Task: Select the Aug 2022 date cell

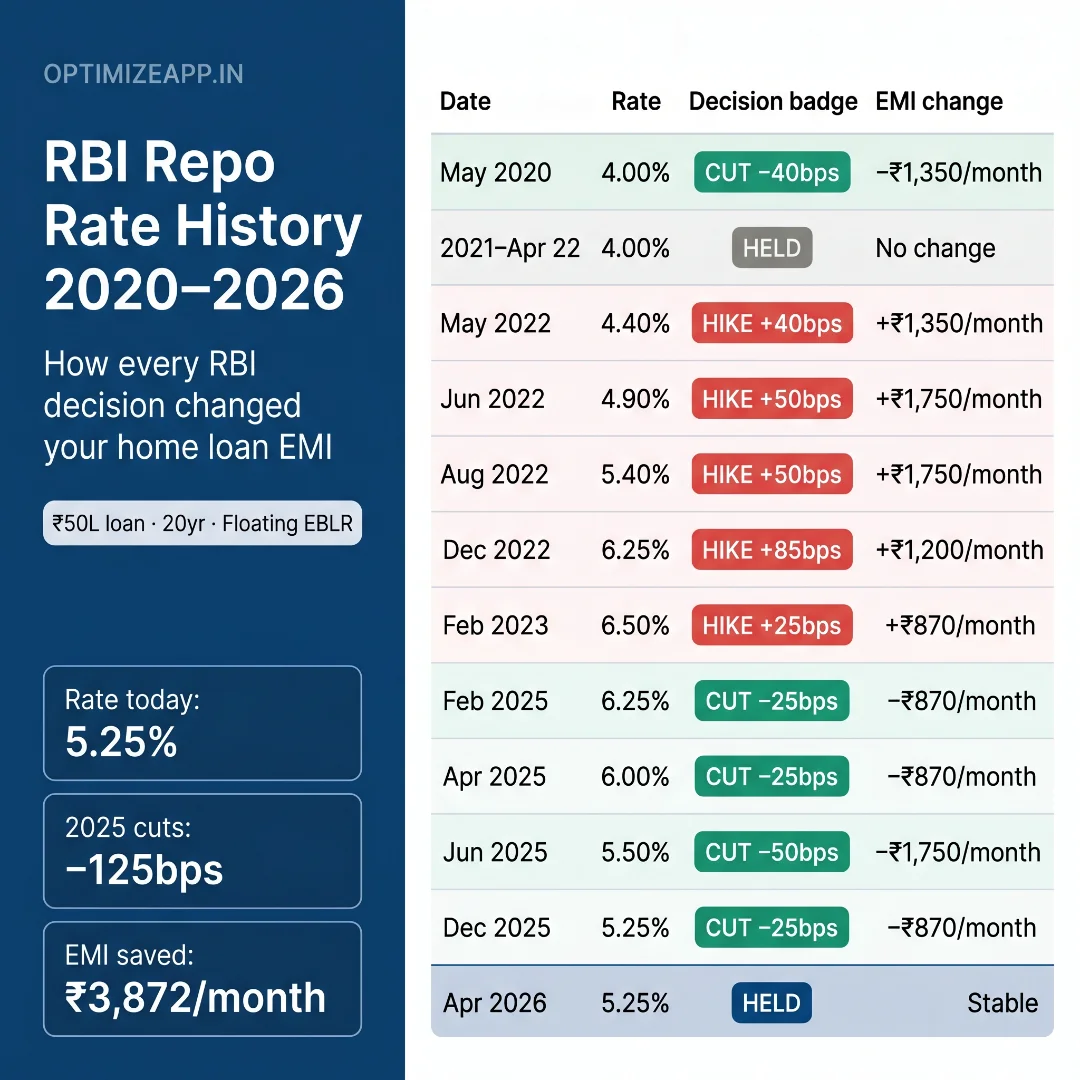Action: pos(494,474)
